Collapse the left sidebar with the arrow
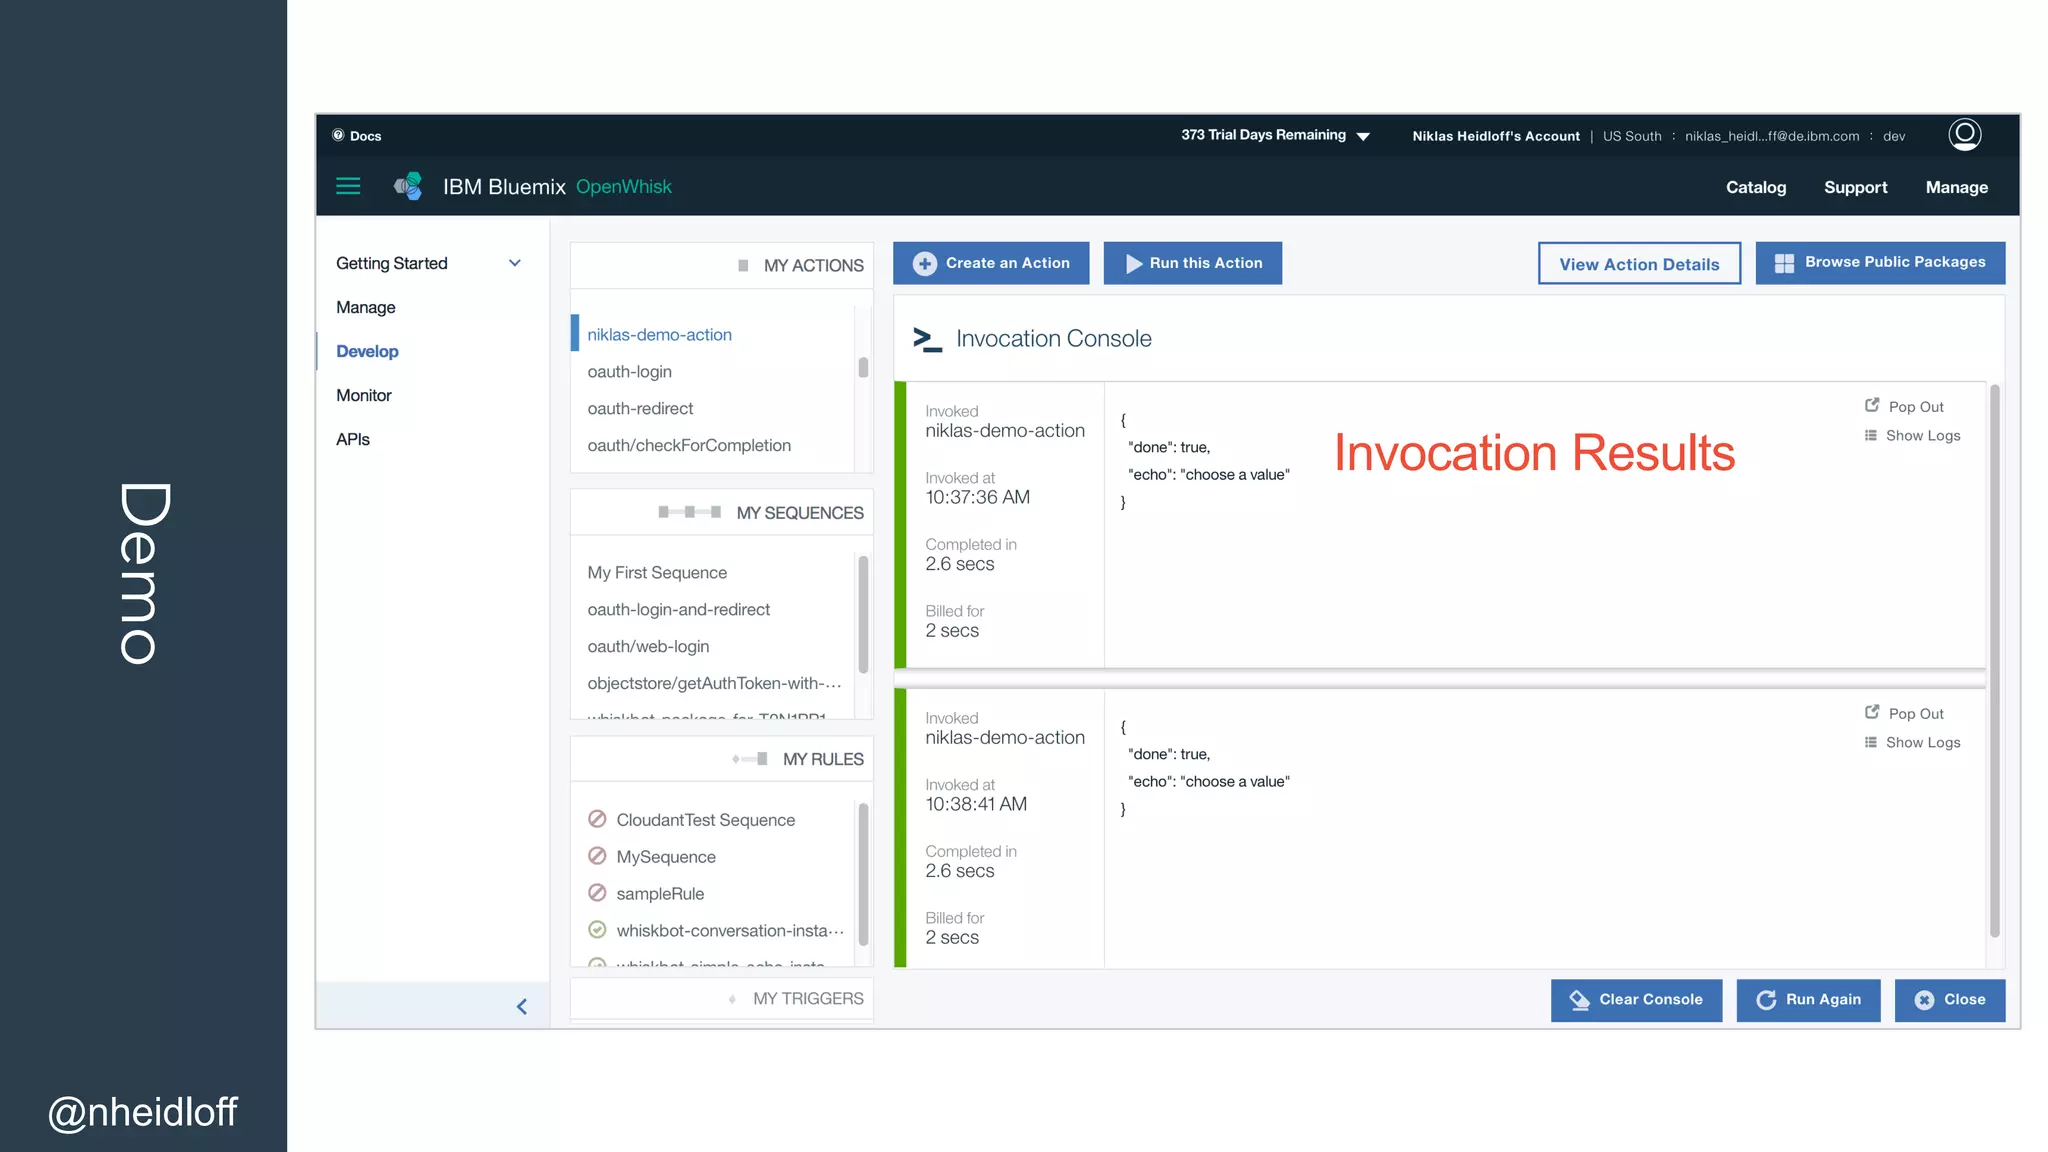The image size is (2048, 1152). [521, 1007]
